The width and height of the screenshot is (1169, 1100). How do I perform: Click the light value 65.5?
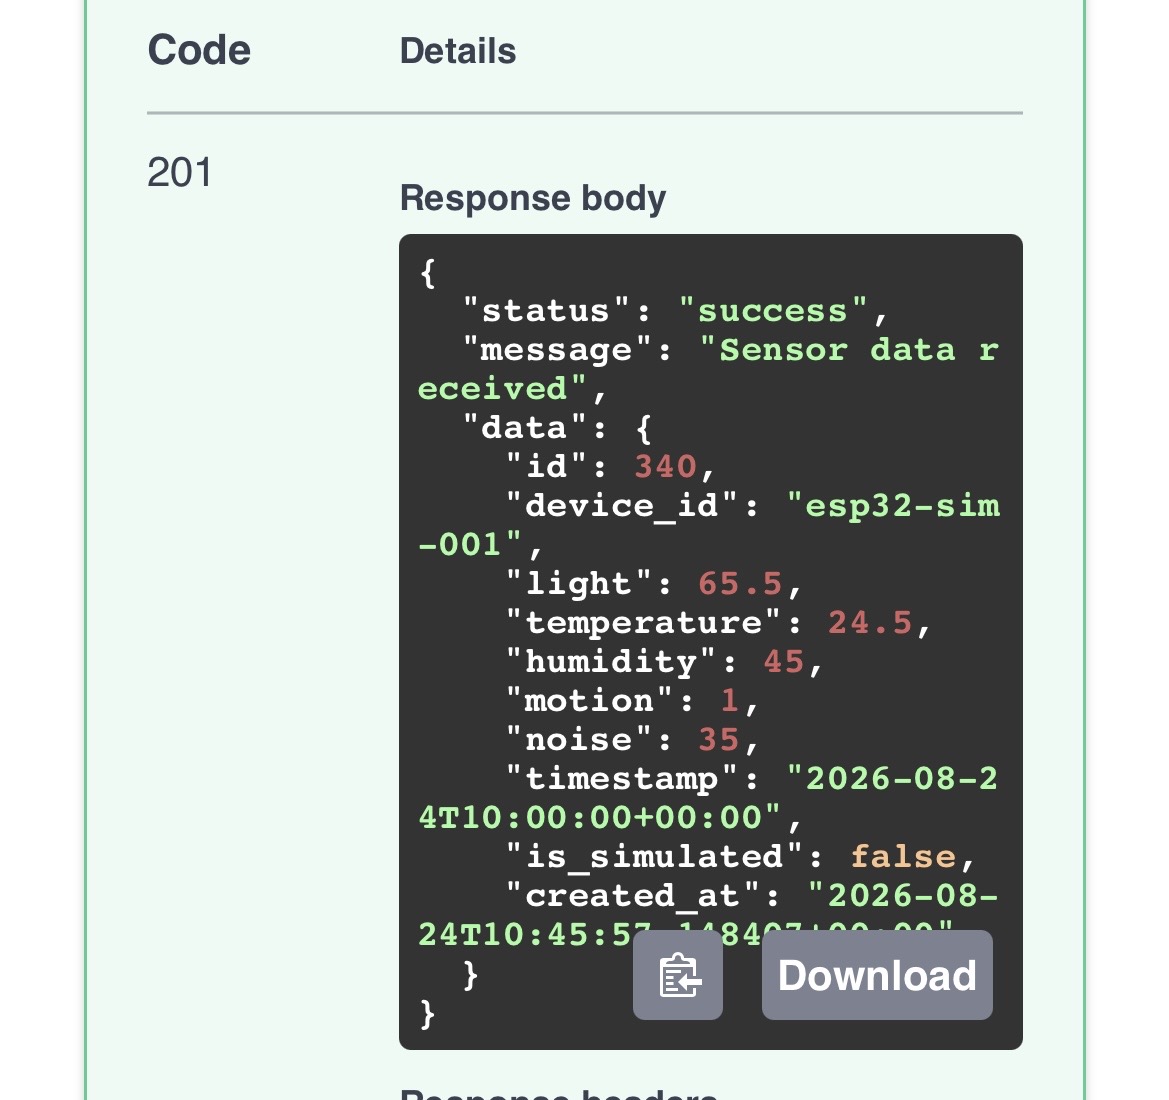coord(740,583)
